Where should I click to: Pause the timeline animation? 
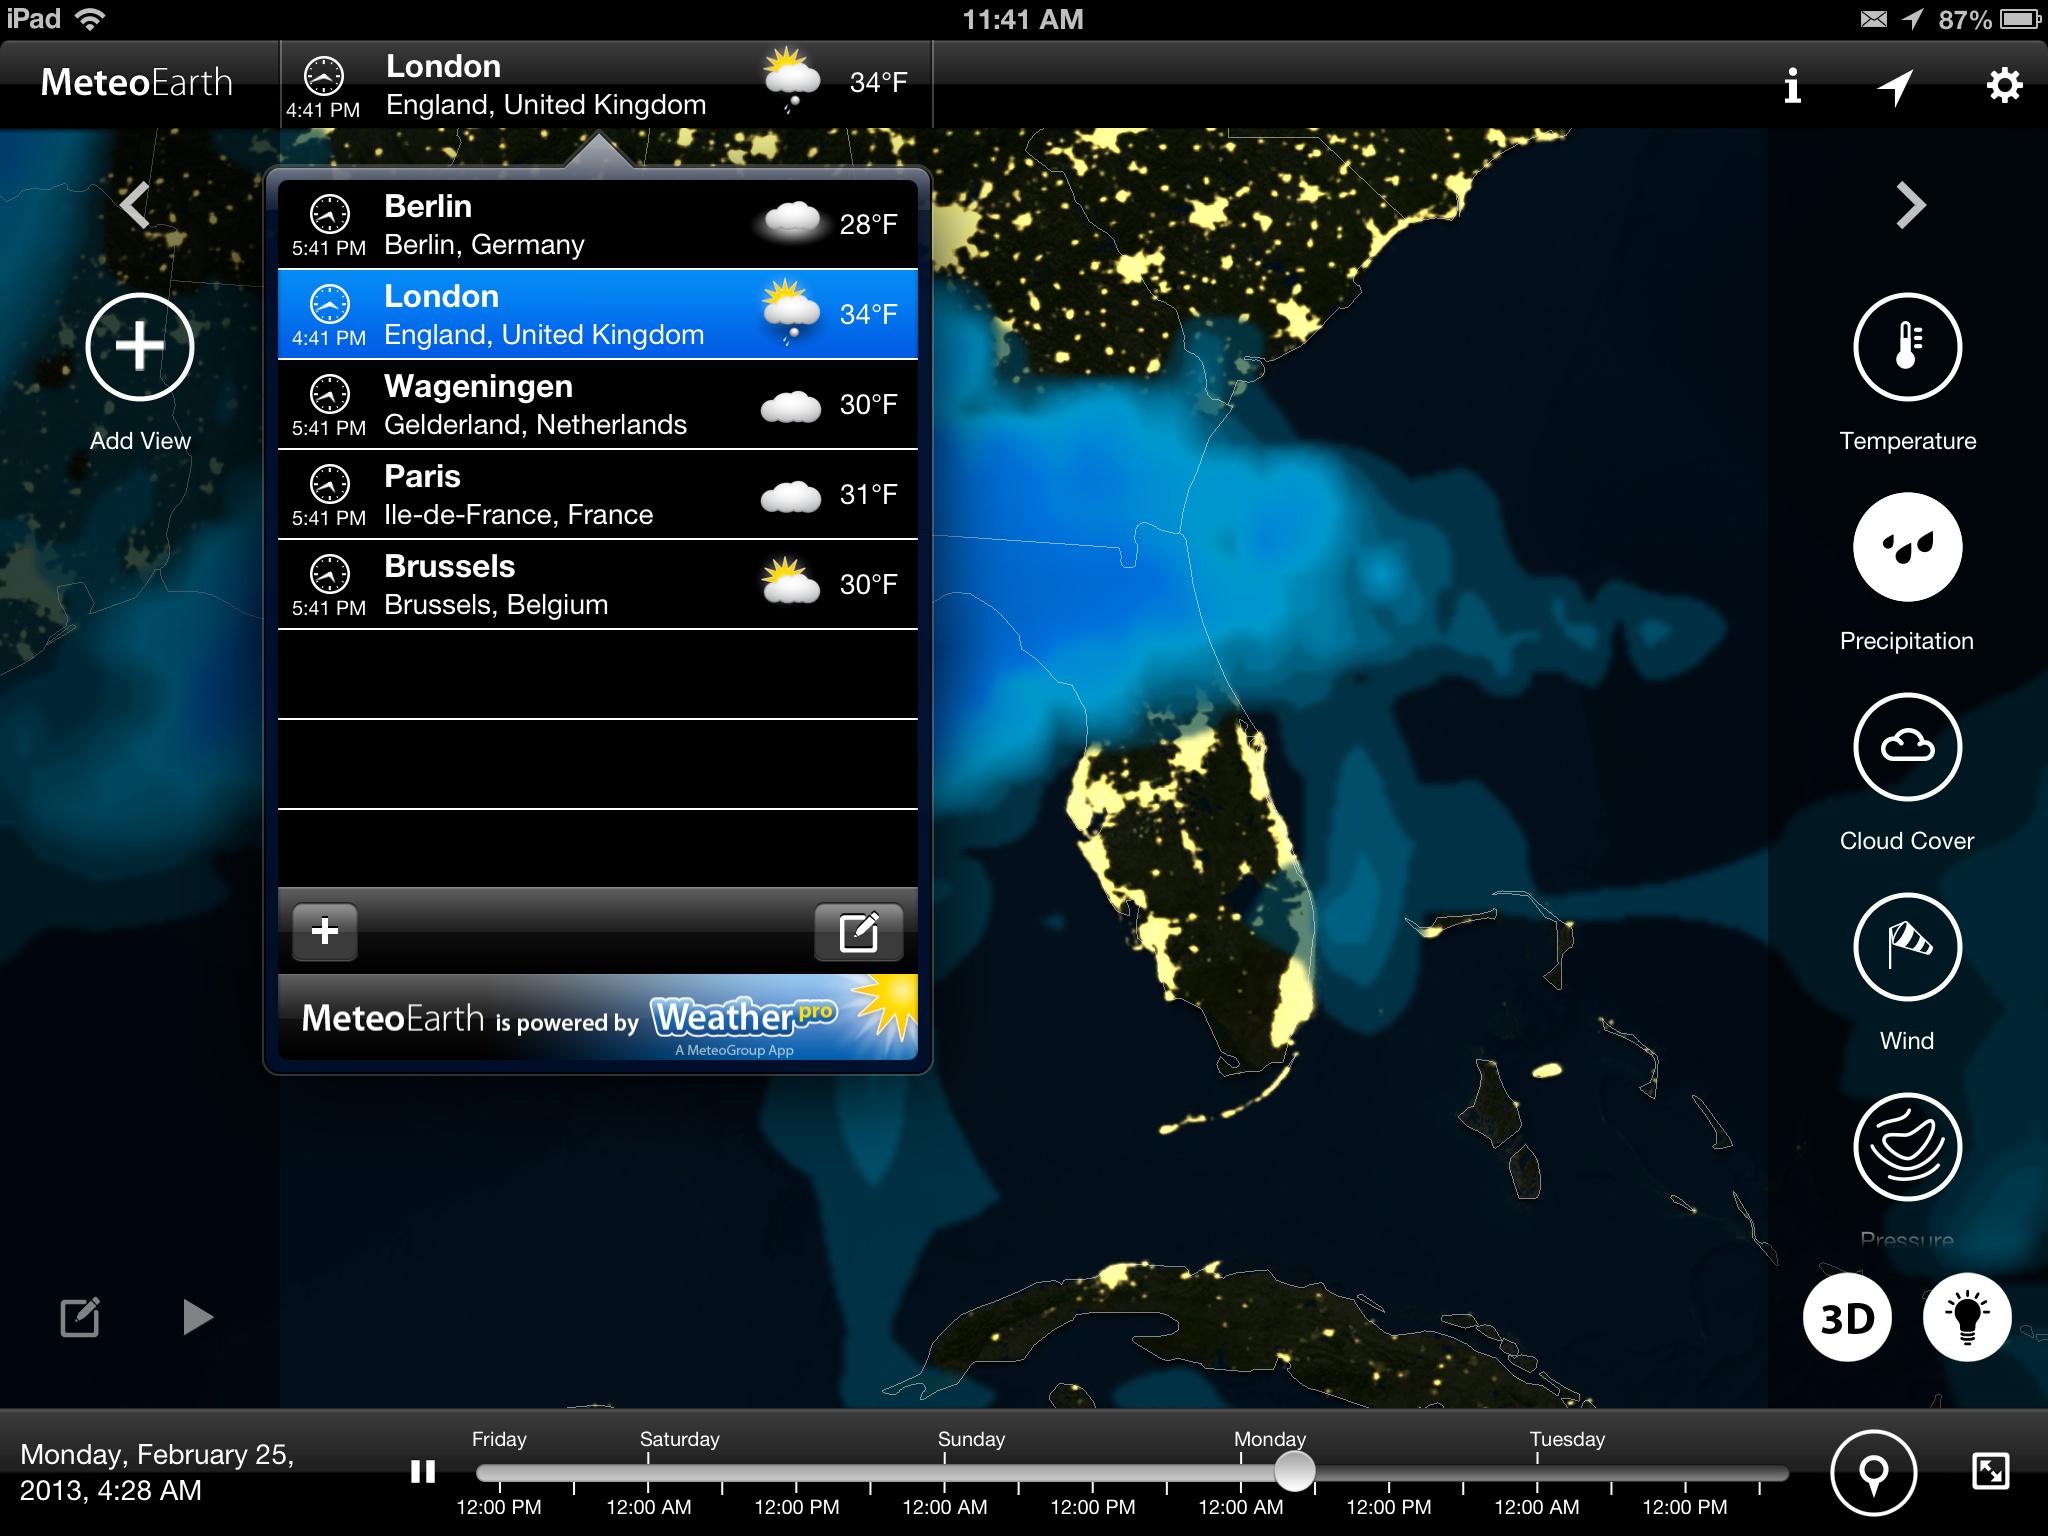coord(423,1472)
